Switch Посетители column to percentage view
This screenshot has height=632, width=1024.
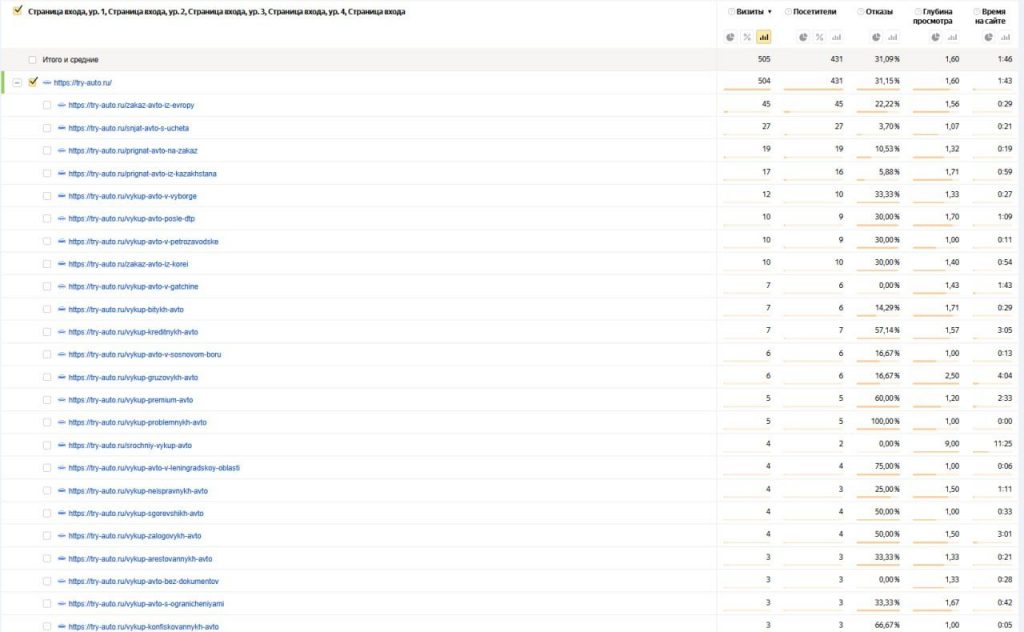819,37
